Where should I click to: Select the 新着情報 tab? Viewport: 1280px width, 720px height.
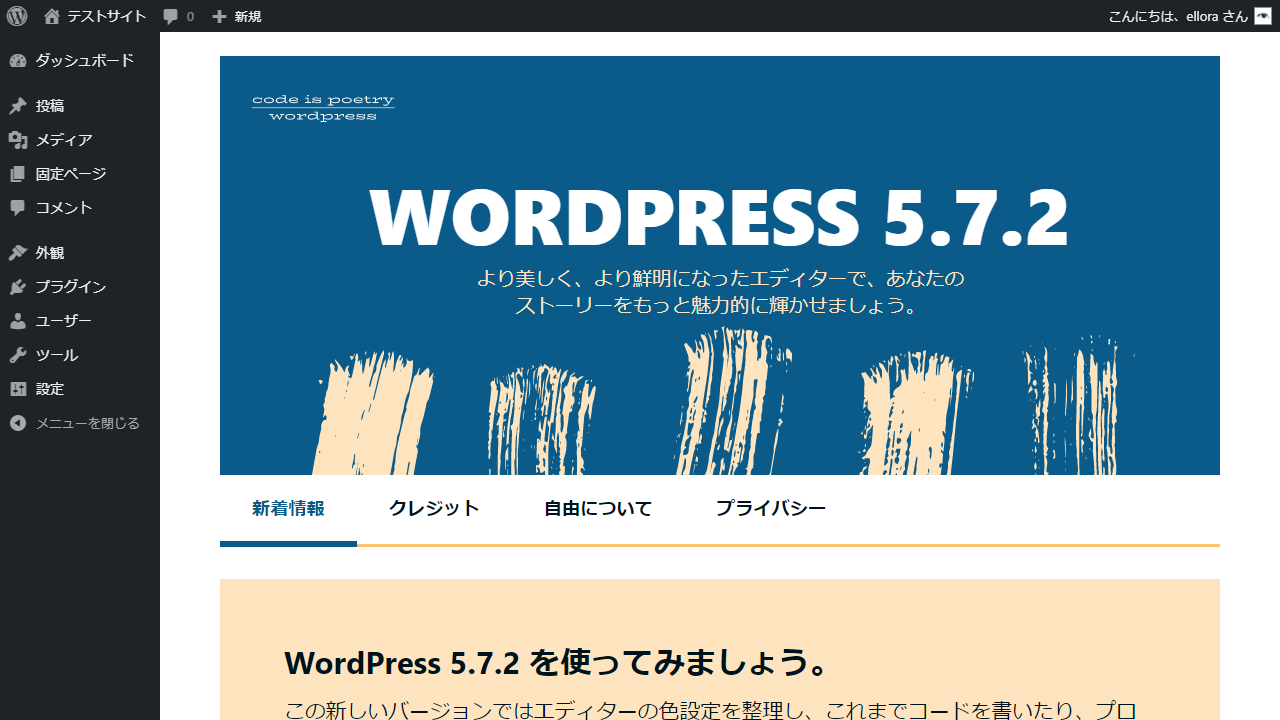click(288, 508)
